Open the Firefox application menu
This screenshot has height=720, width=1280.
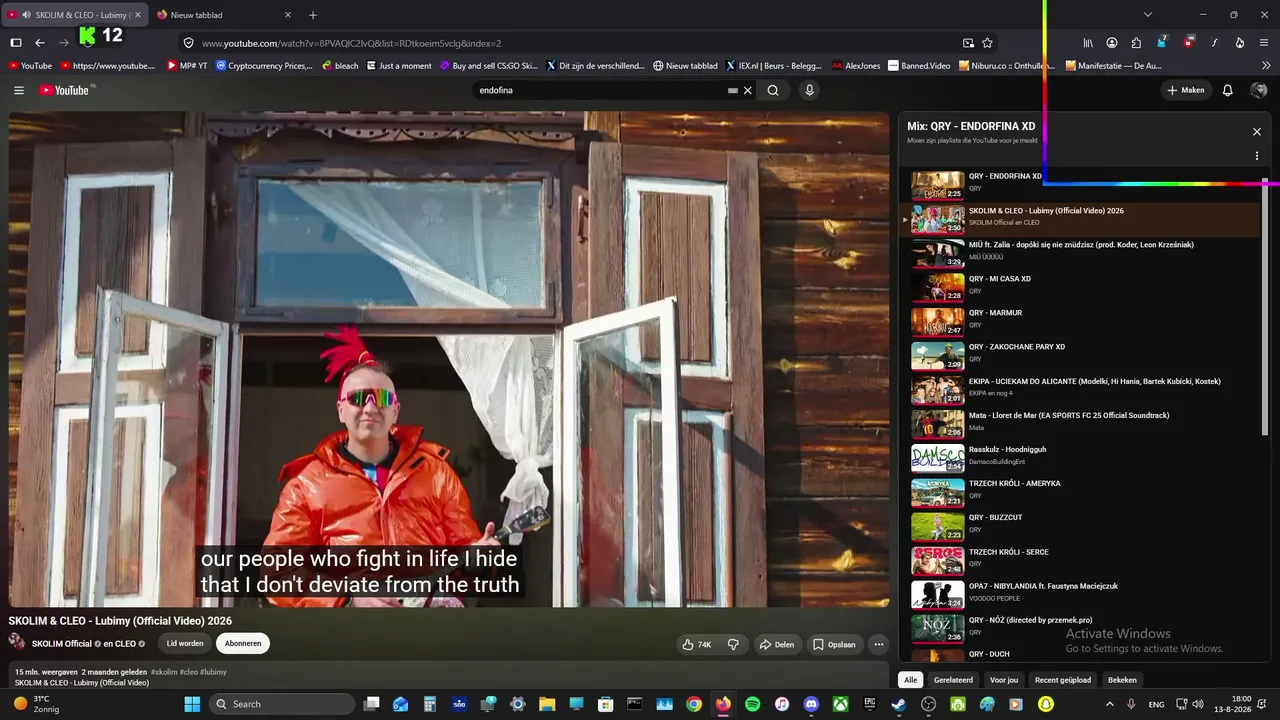1264,43
